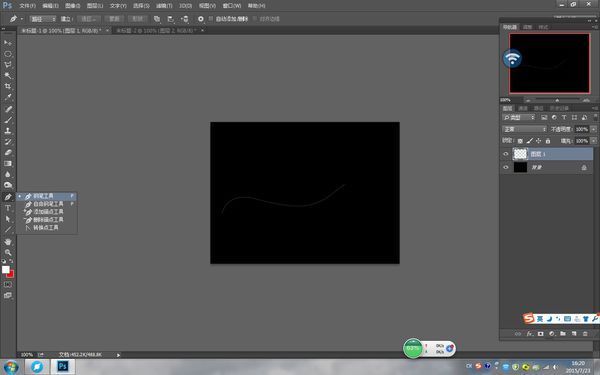Viewport: 600px width, 375px height.
Task: Select the Magic Wand tool
Action: click(8, 75)
